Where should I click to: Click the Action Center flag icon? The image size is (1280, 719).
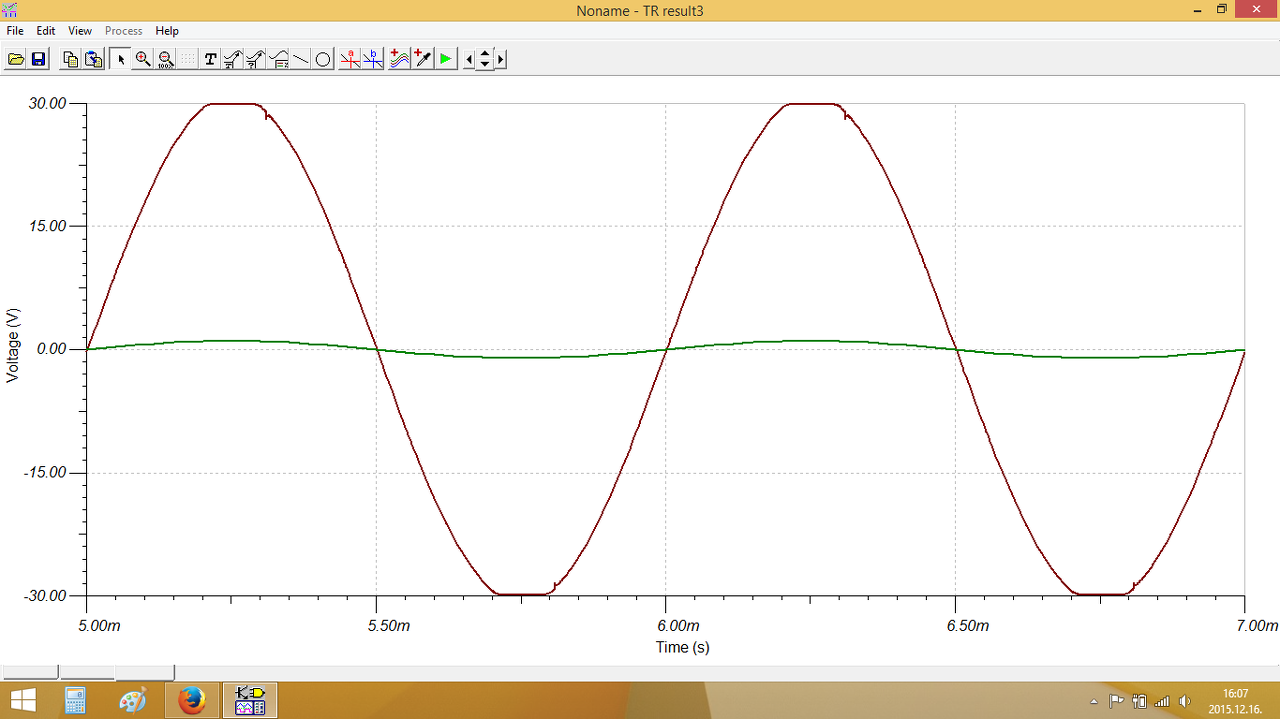coord(1116,701)
